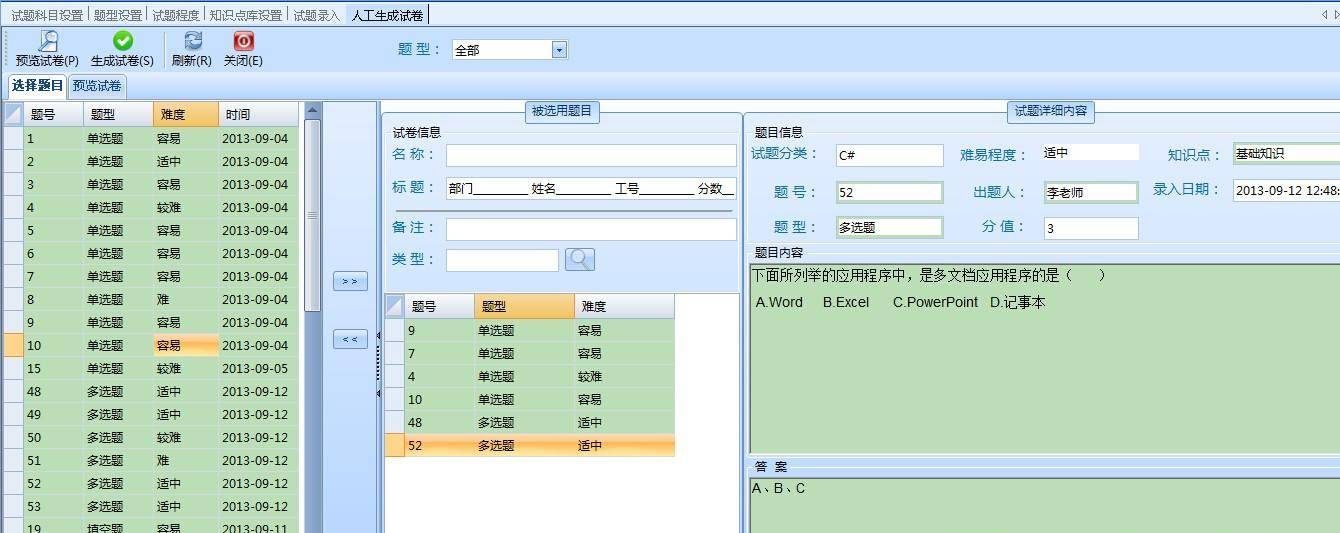The height and width of the screenshot is (533, 1340).
Task: Click the << remove question button
Action: 350,340
